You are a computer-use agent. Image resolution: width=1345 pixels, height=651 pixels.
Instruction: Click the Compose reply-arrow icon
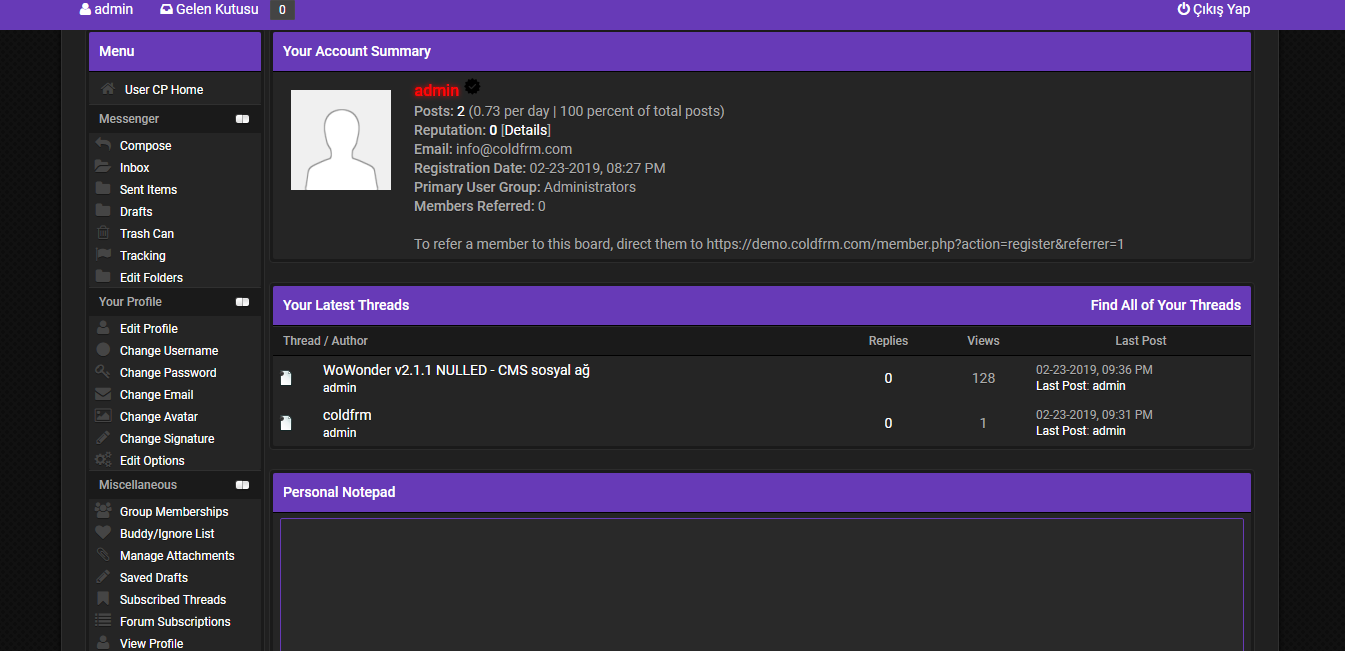pyautogui.click(x=103, y=145)
